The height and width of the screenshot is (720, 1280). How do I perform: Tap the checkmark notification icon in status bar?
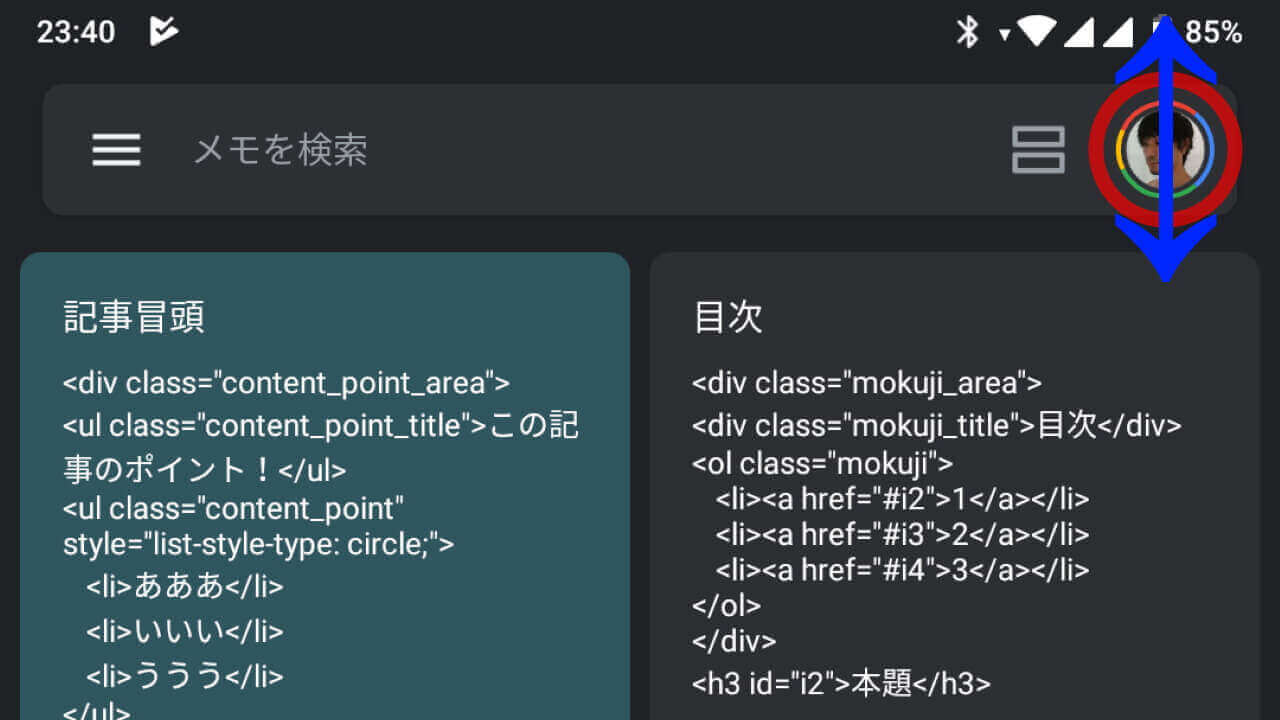[x=163, y=32]
